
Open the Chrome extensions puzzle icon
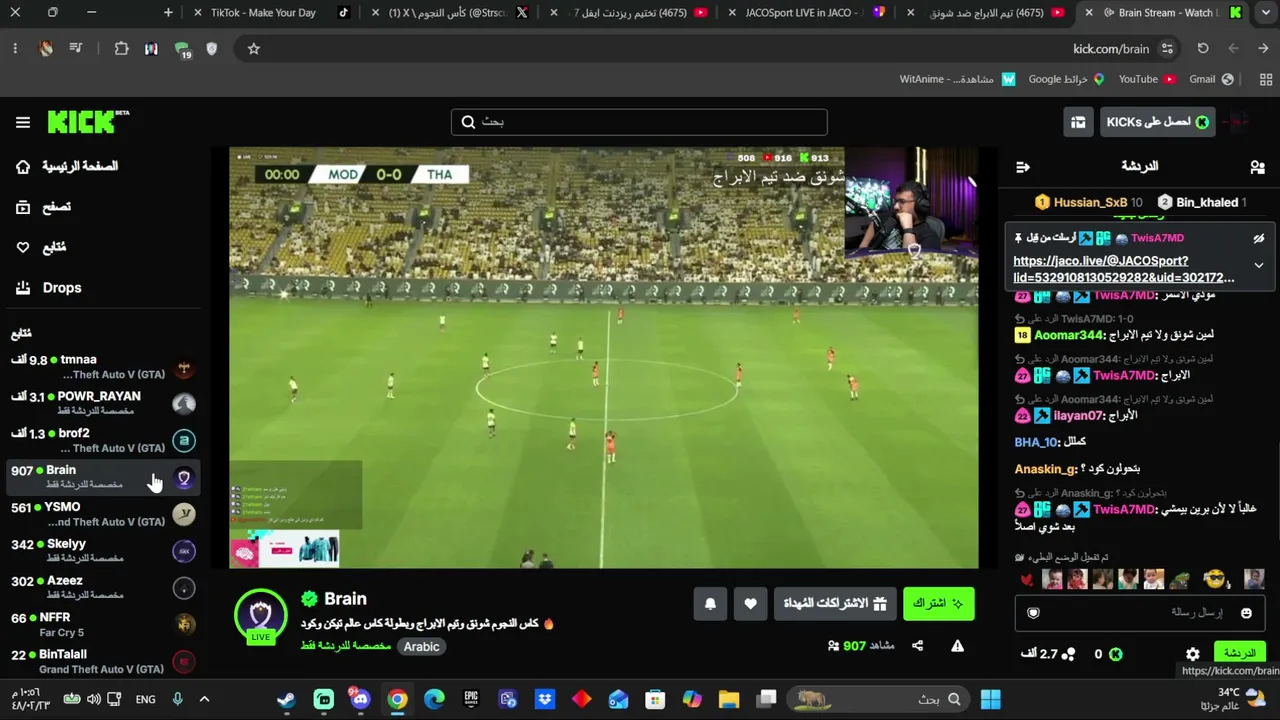pyautogui.click(x=122, y=48)
